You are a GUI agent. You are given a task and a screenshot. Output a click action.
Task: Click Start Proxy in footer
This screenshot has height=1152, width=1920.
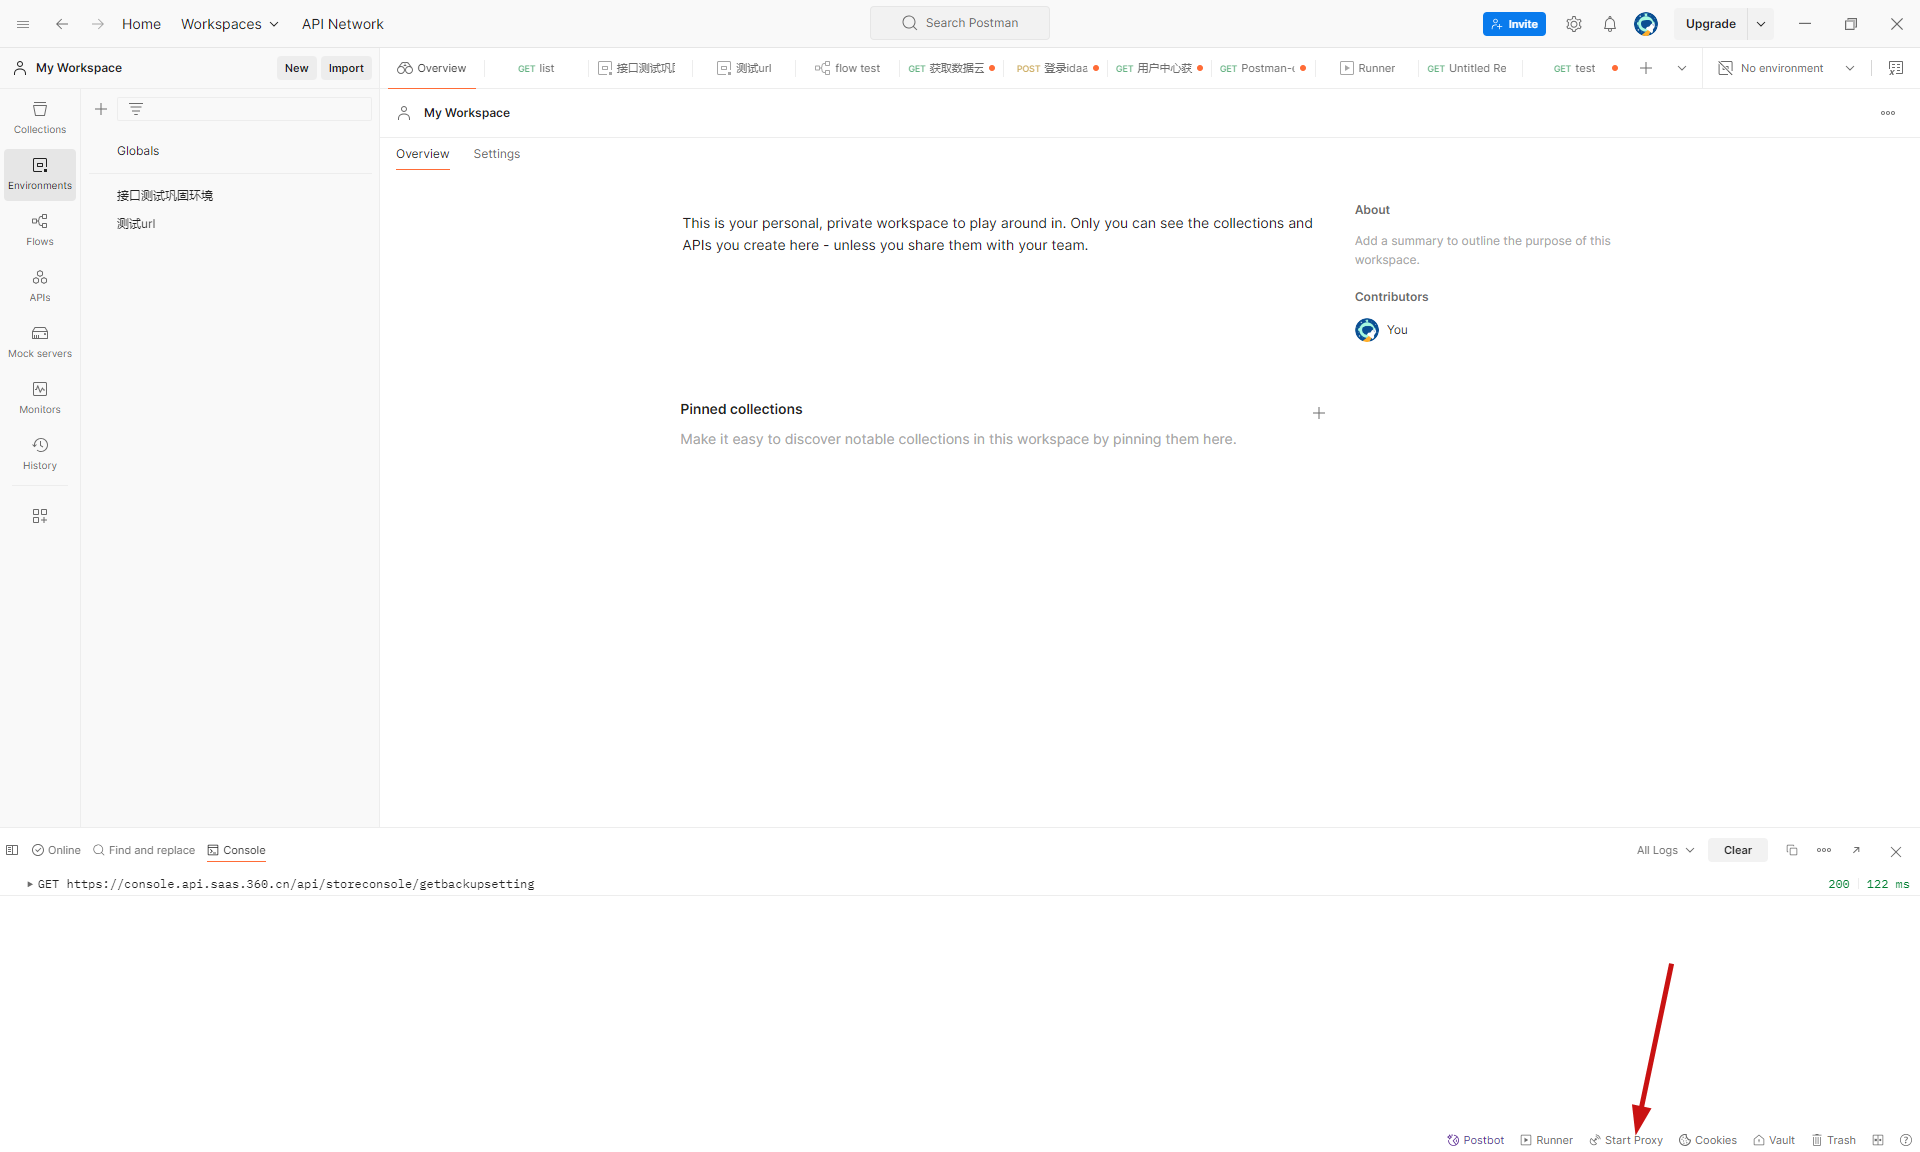(x=1626, y=1140)
